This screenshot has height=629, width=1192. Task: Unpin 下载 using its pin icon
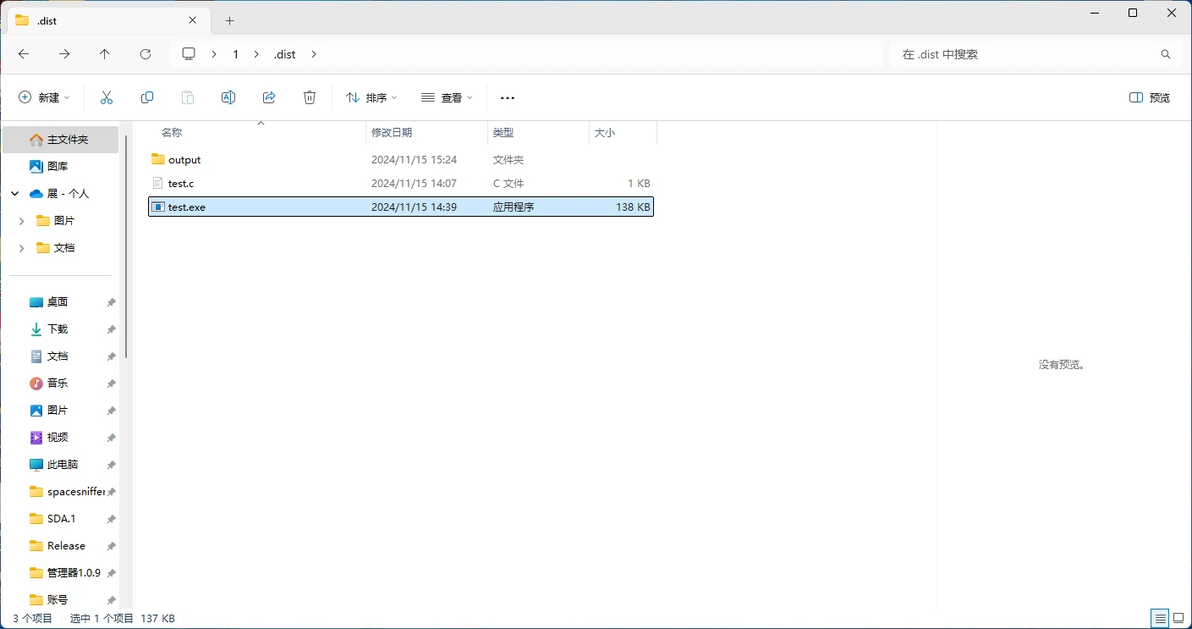coord(111,329)
